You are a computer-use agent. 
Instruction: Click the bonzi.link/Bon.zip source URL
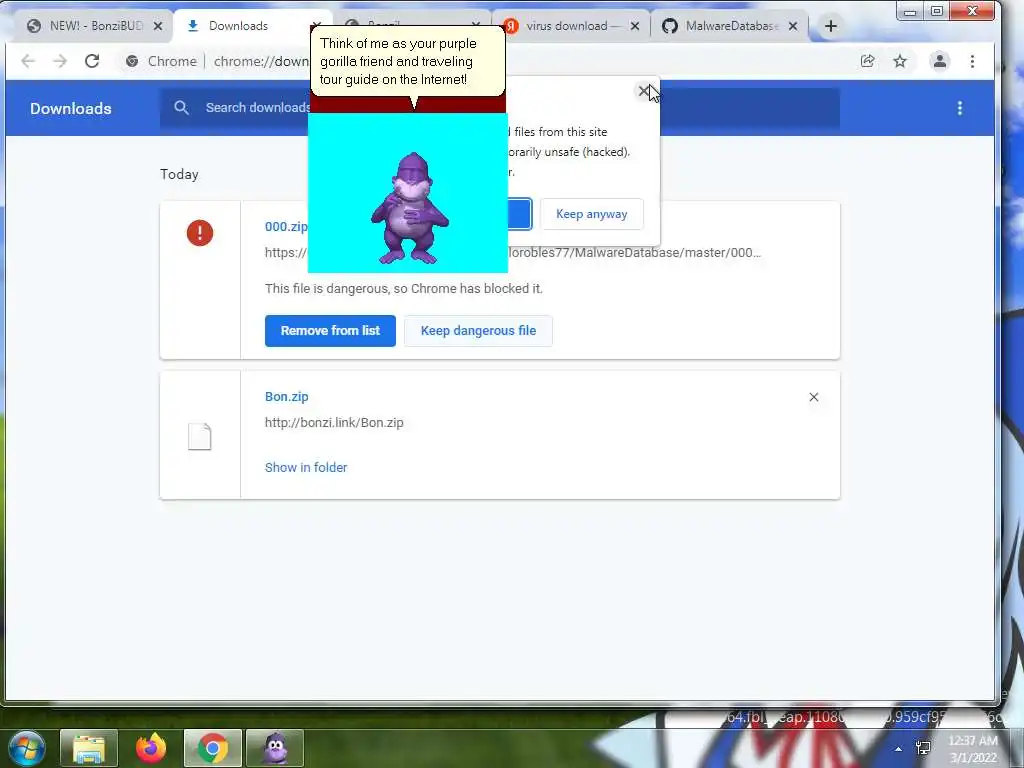point(334,423)
